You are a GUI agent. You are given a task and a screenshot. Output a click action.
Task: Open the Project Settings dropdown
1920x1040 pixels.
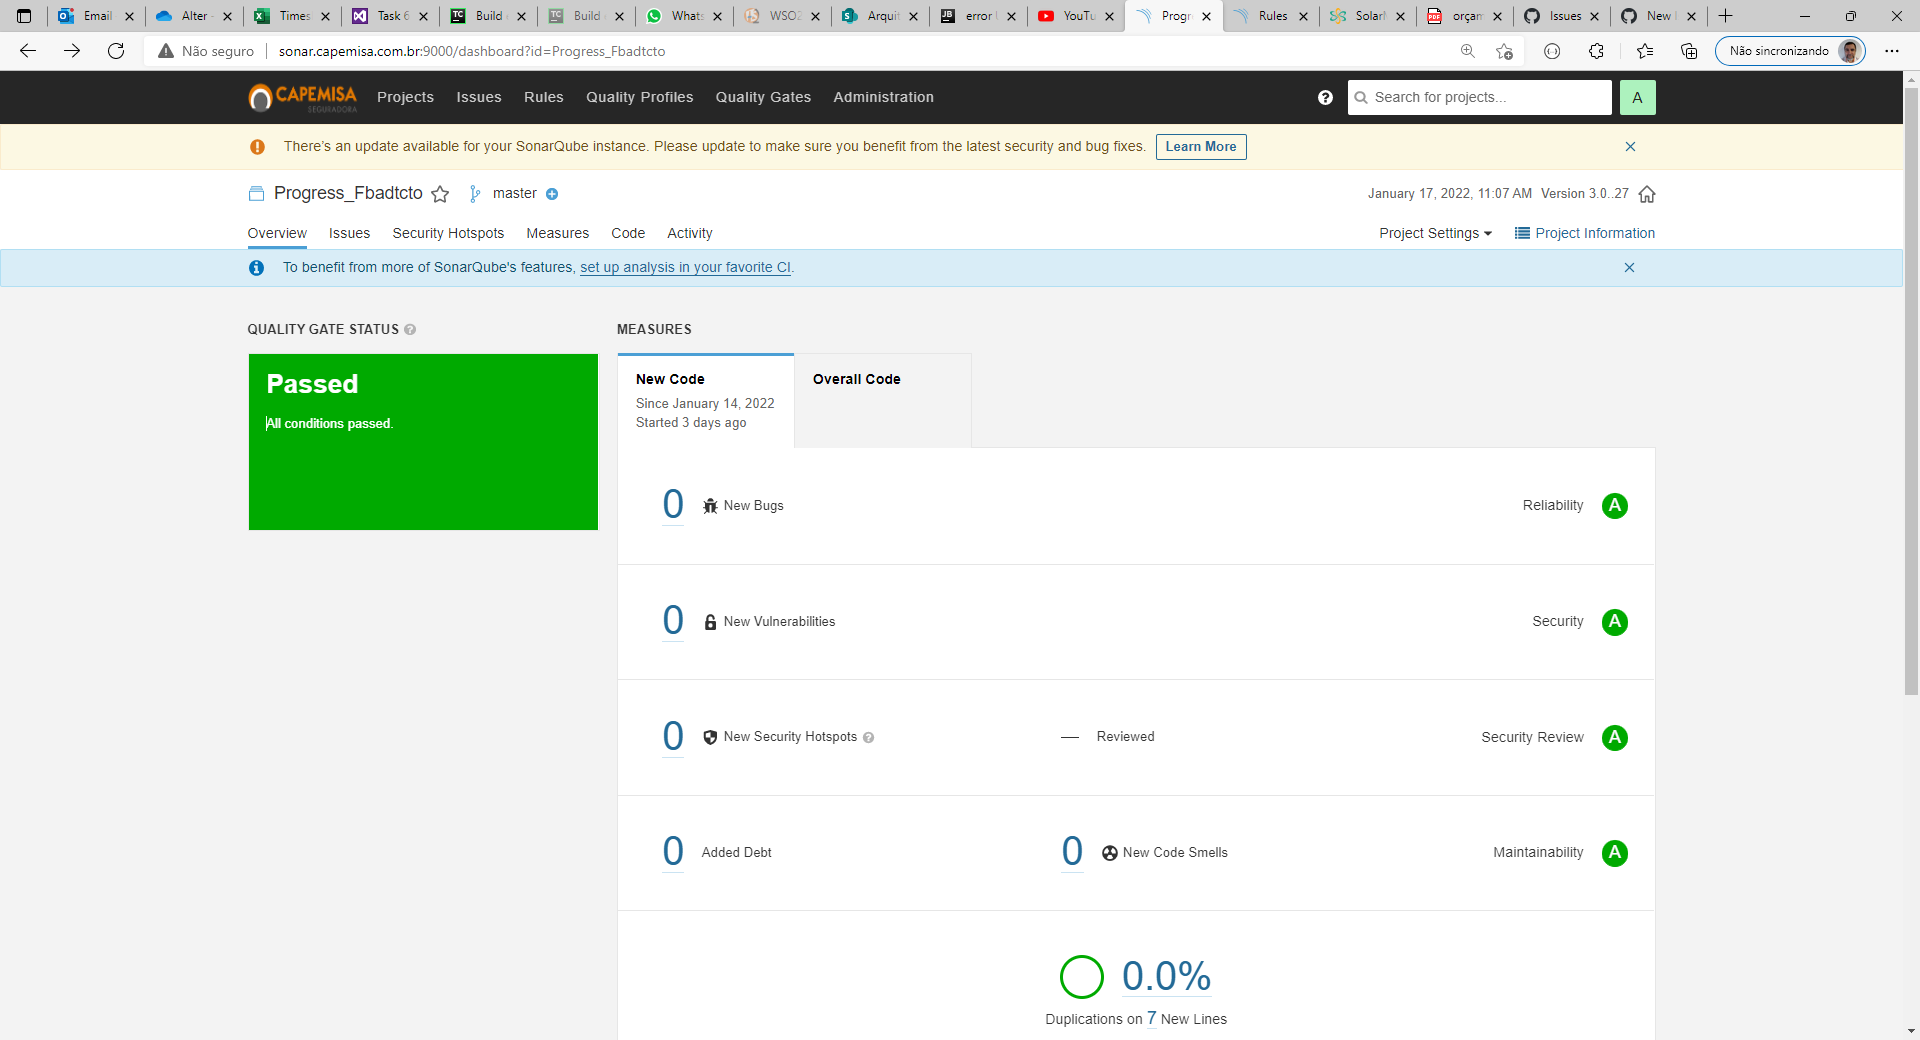click(1435, 233)
